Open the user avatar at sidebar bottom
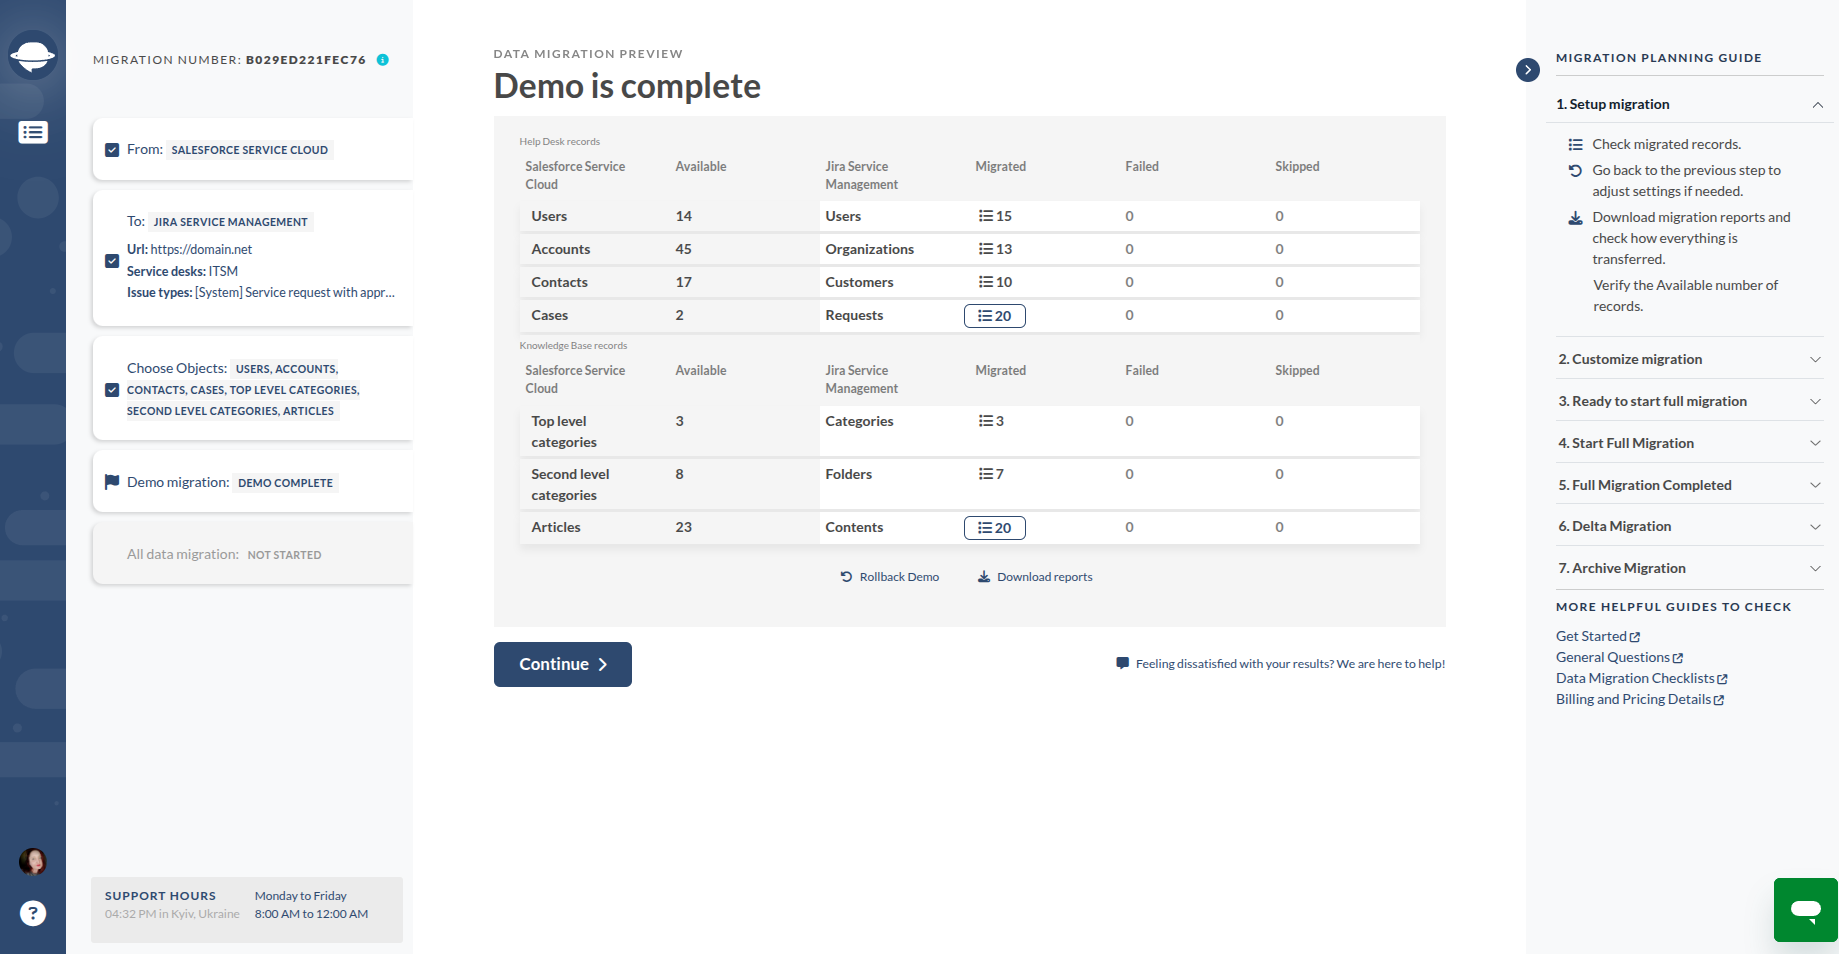The width and height of the screenshot is (1839, 954). (33, 861)
